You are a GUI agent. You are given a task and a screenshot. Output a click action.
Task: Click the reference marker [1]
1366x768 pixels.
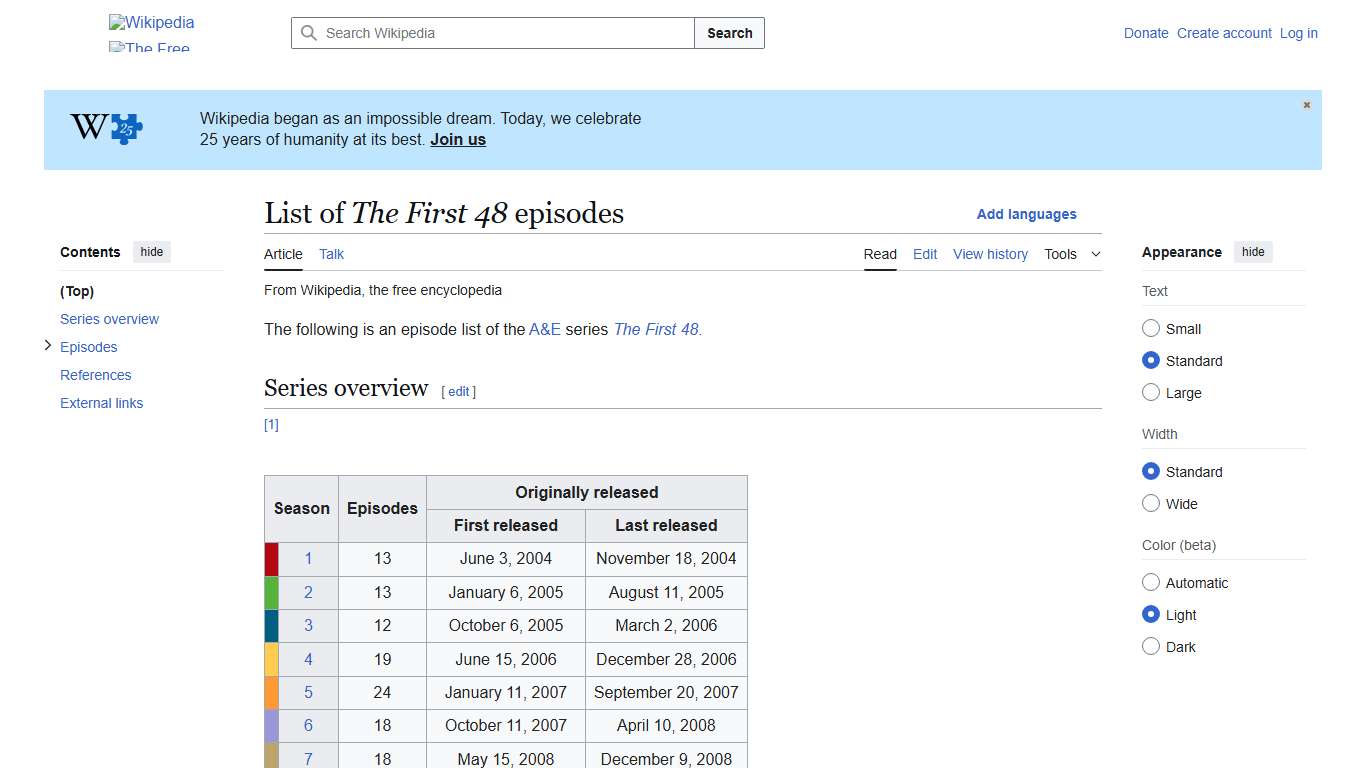click(271, 424)
